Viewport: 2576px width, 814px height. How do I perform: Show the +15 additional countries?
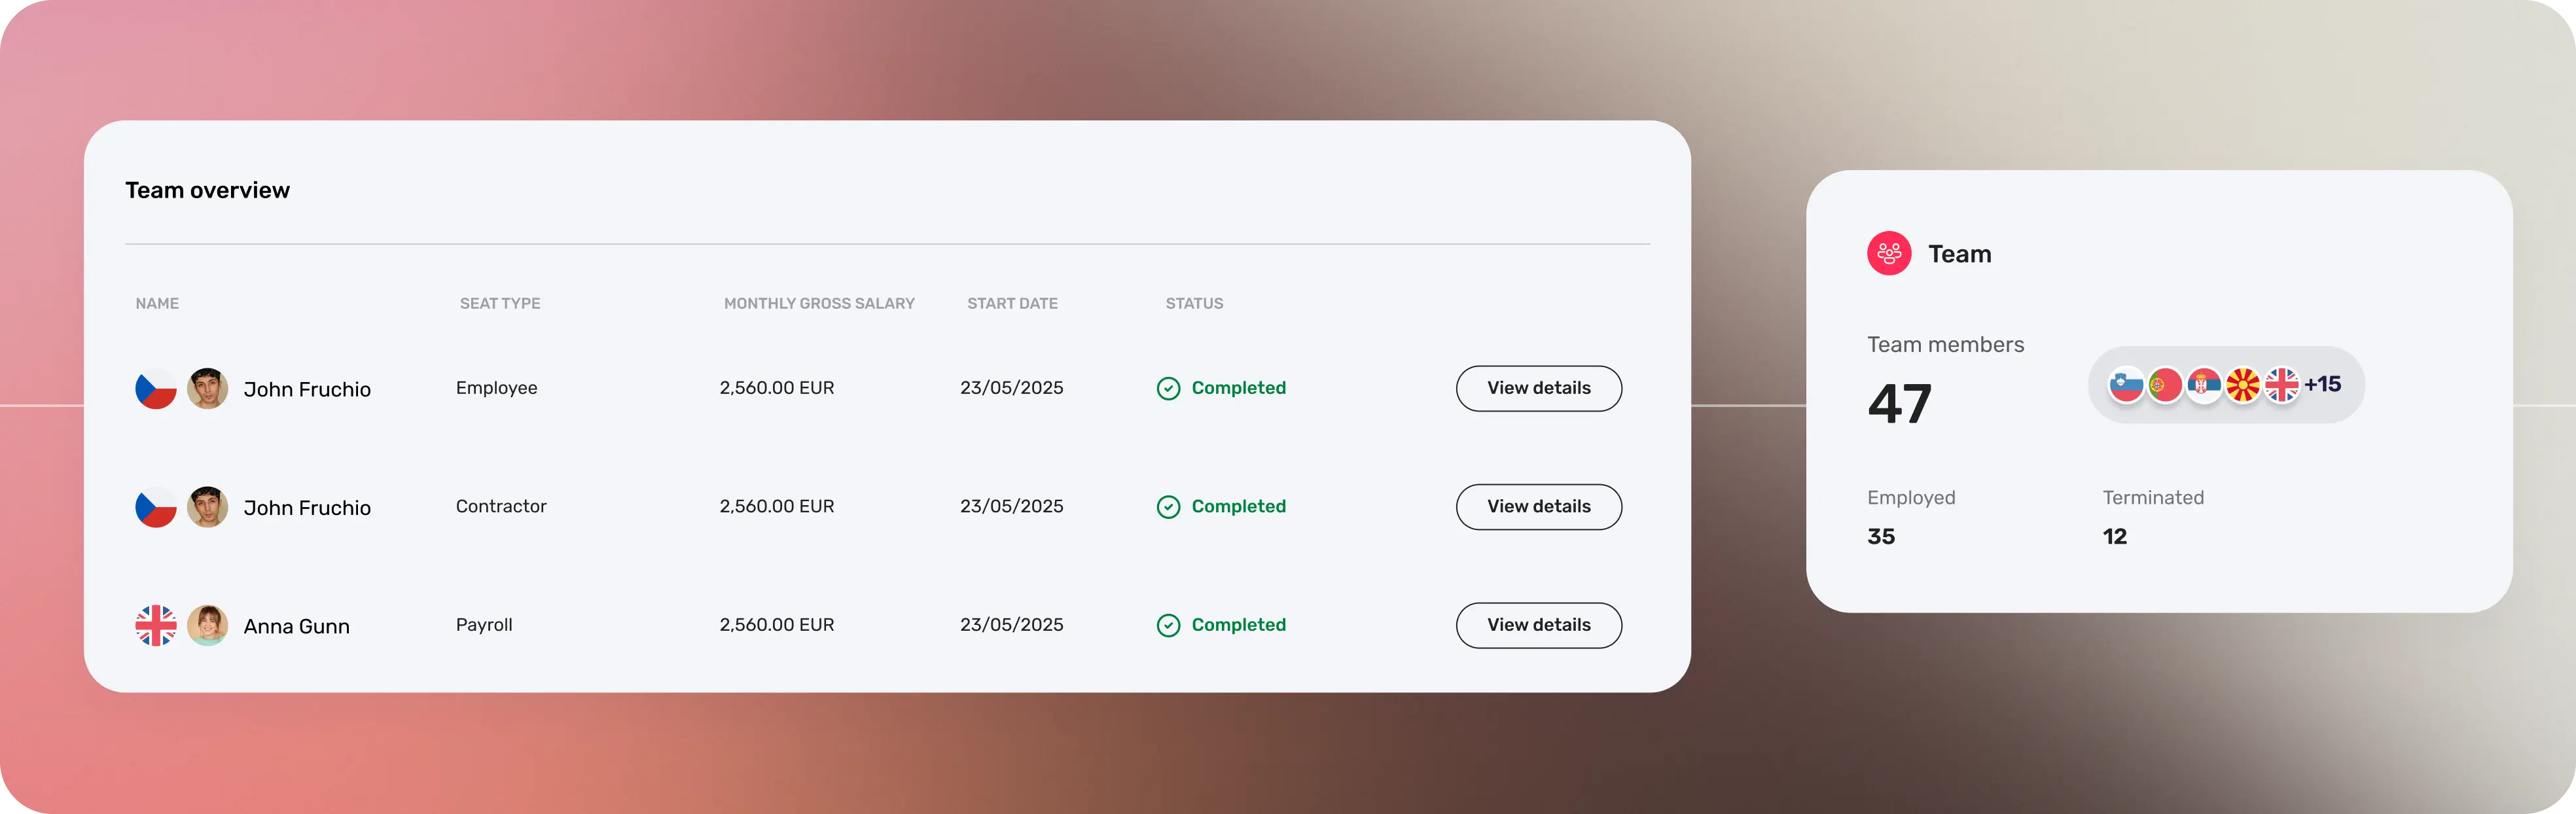[2322, 385]
